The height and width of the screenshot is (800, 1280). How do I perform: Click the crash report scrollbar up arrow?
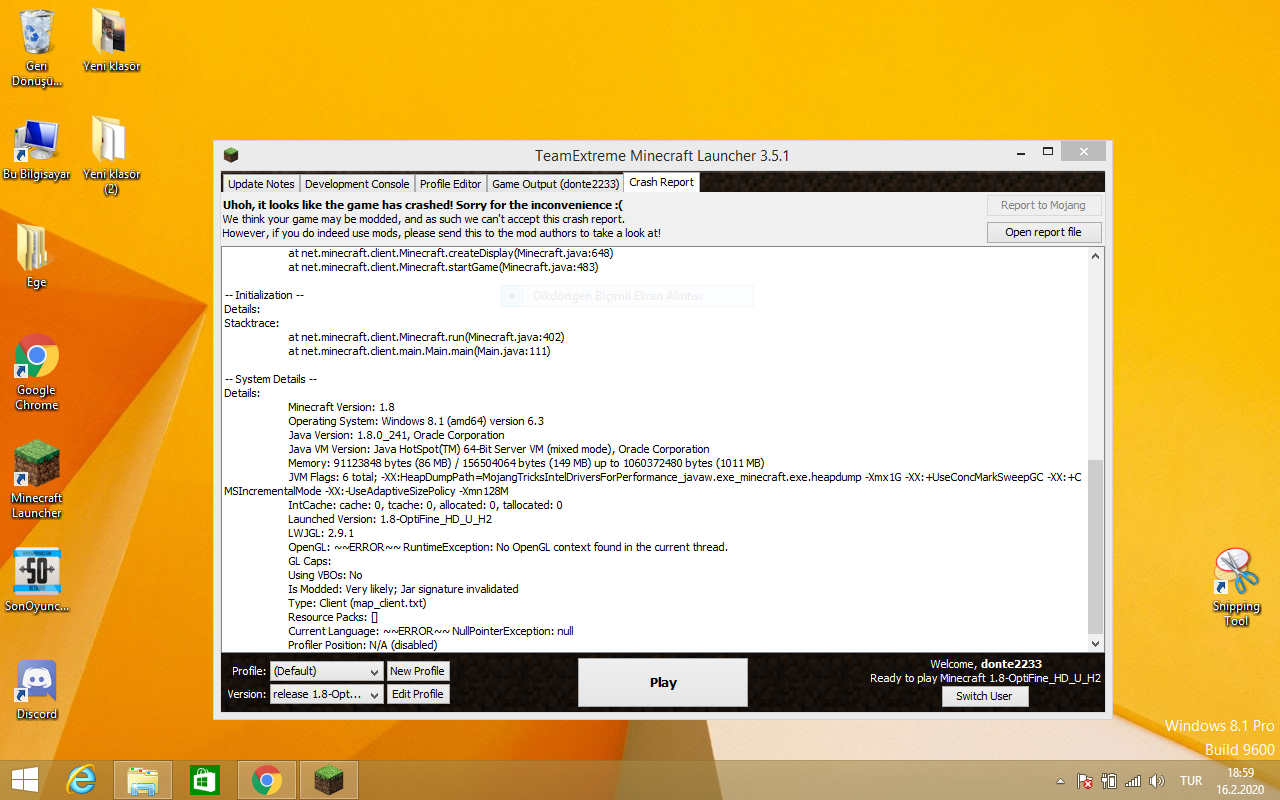click(1096, 256)
